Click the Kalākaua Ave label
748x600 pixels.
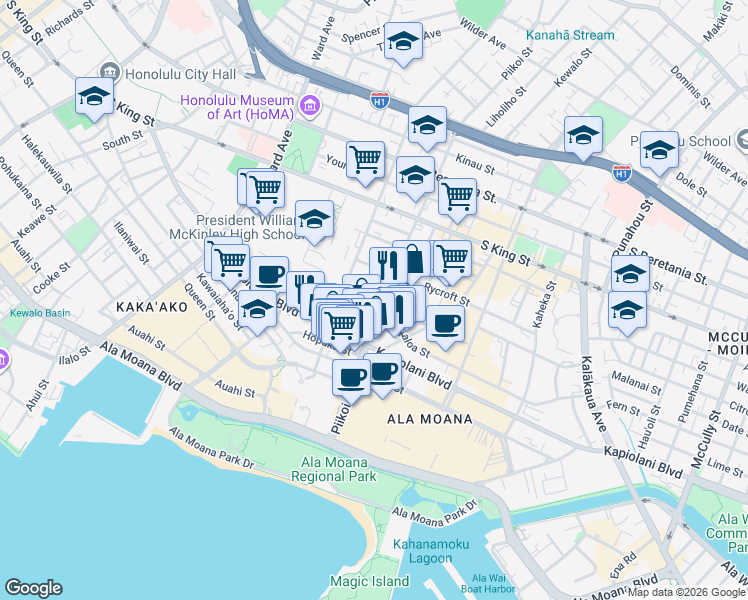click(594, 394)
